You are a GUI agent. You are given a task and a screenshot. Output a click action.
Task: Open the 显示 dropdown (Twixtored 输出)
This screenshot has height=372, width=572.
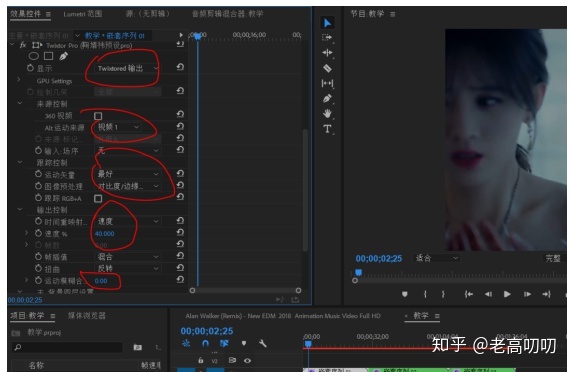127,68
